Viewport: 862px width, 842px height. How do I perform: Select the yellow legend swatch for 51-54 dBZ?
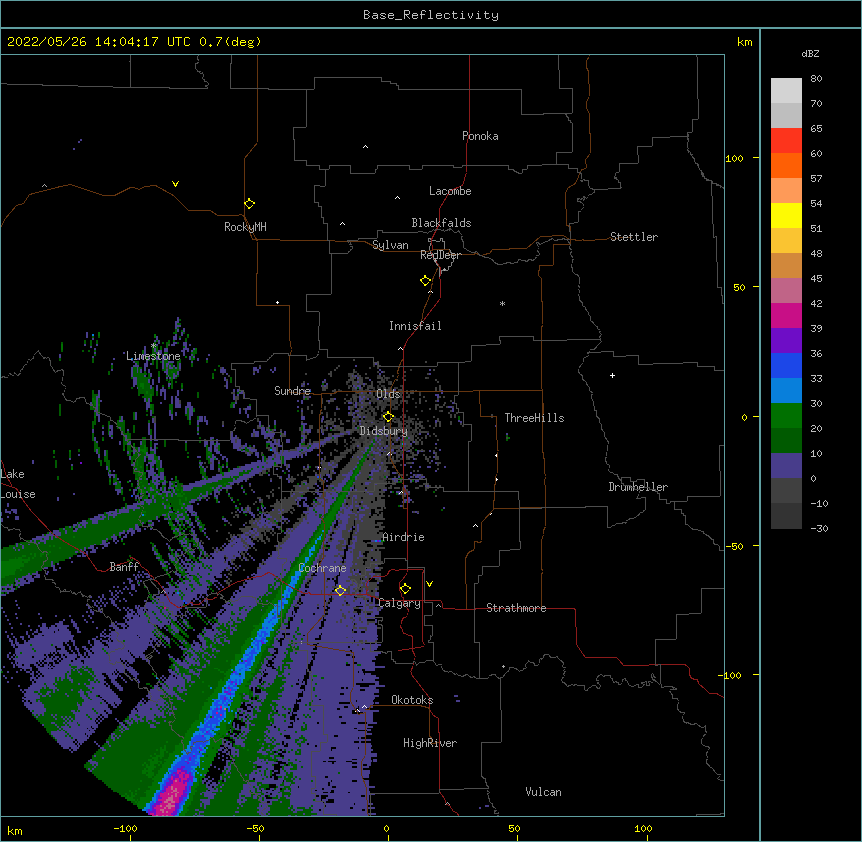[786, 215]
